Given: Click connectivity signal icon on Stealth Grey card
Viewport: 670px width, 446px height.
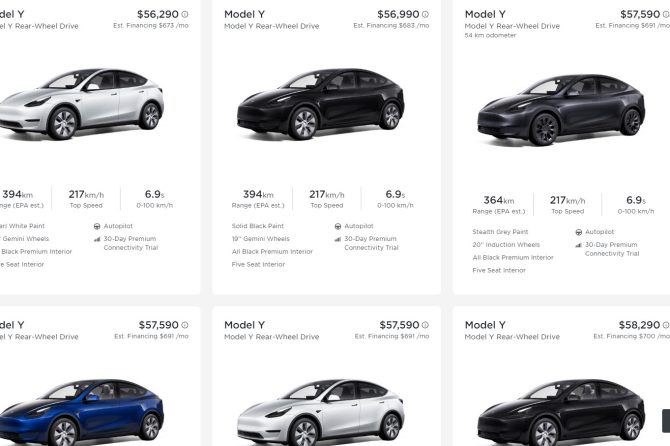Looking at the screenshot, I should [578, 245].
